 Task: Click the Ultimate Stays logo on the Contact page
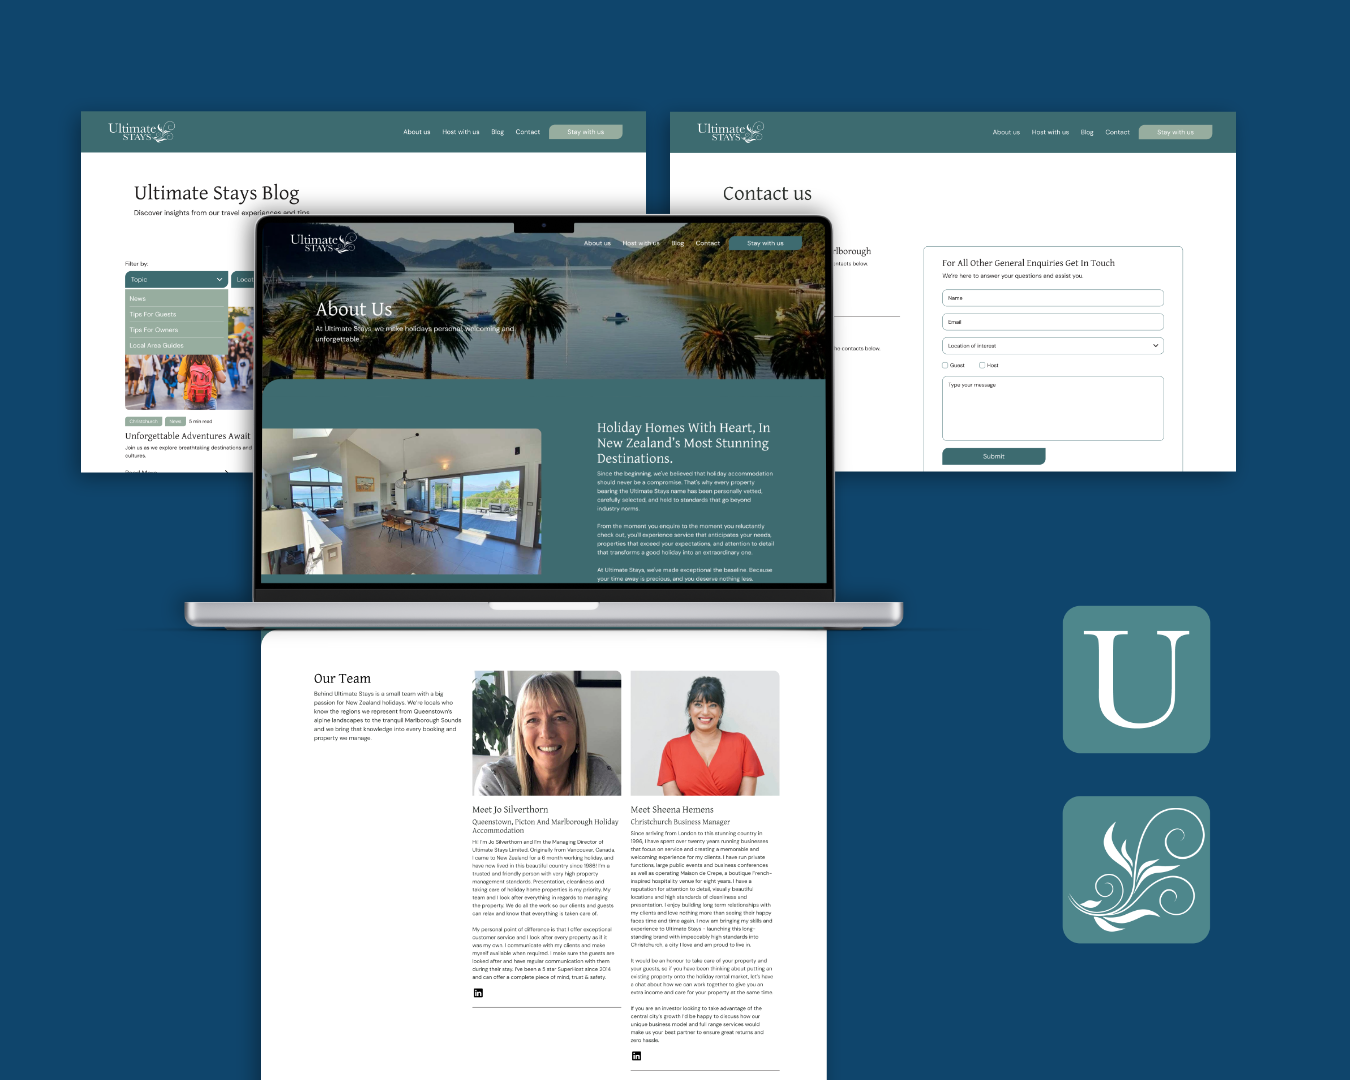(x=730, y=131)
